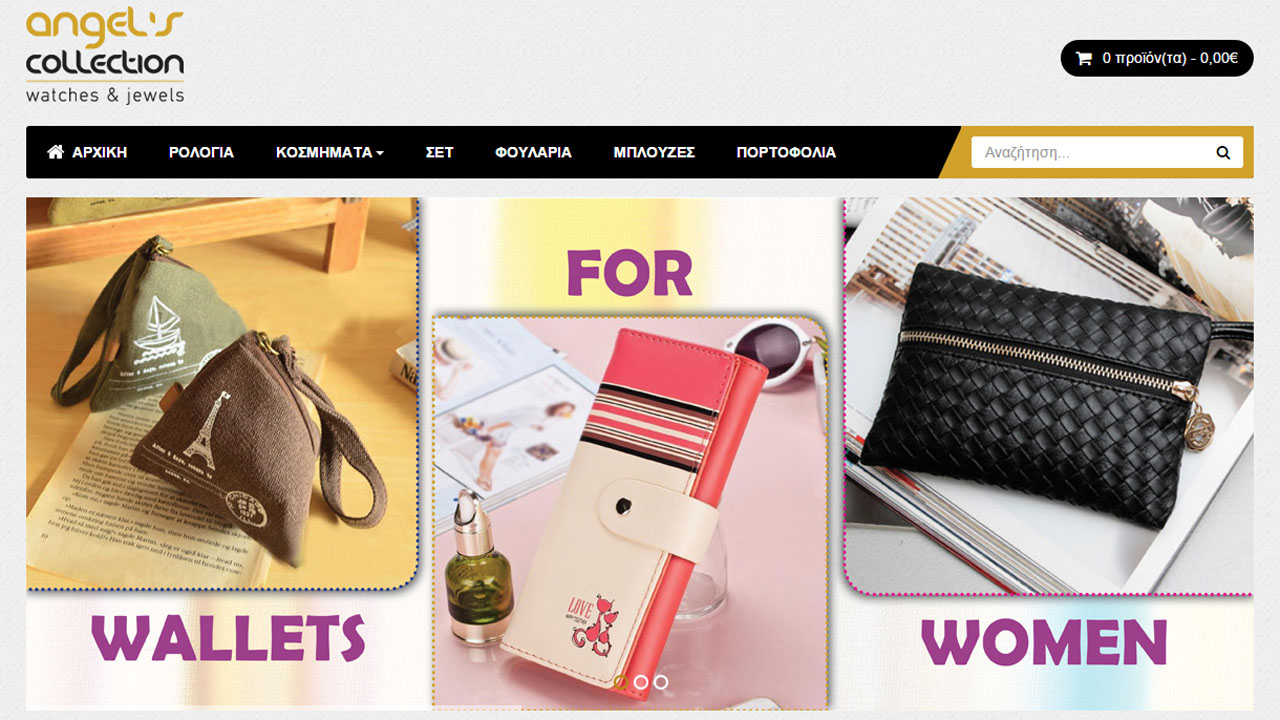
Task: Select the first slider dot indicator
Action: tap(621, 682)
